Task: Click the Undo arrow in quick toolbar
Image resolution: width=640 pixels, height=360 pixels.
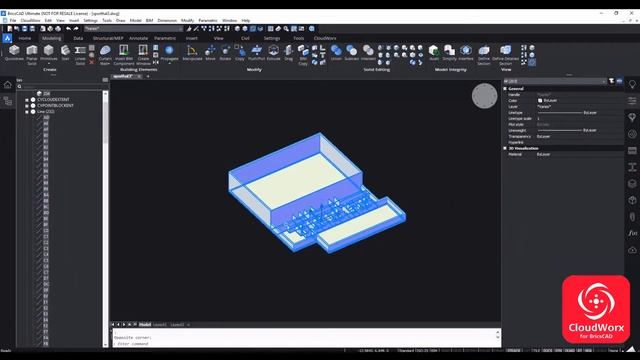Action: click(x=68, y=29)
